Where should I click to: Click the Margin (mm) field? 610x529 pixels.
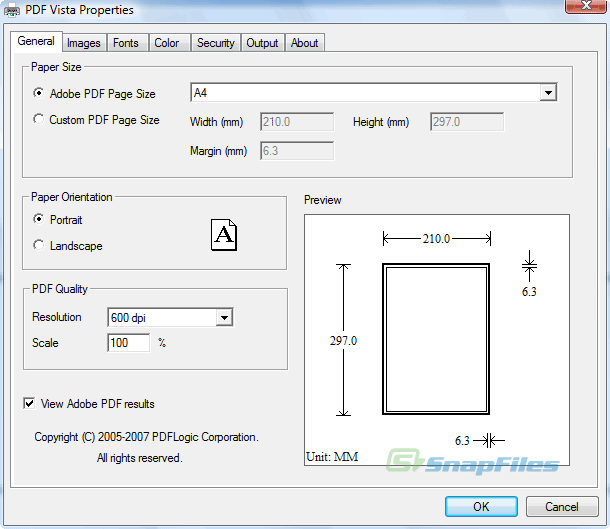click(x=297, y=151)
